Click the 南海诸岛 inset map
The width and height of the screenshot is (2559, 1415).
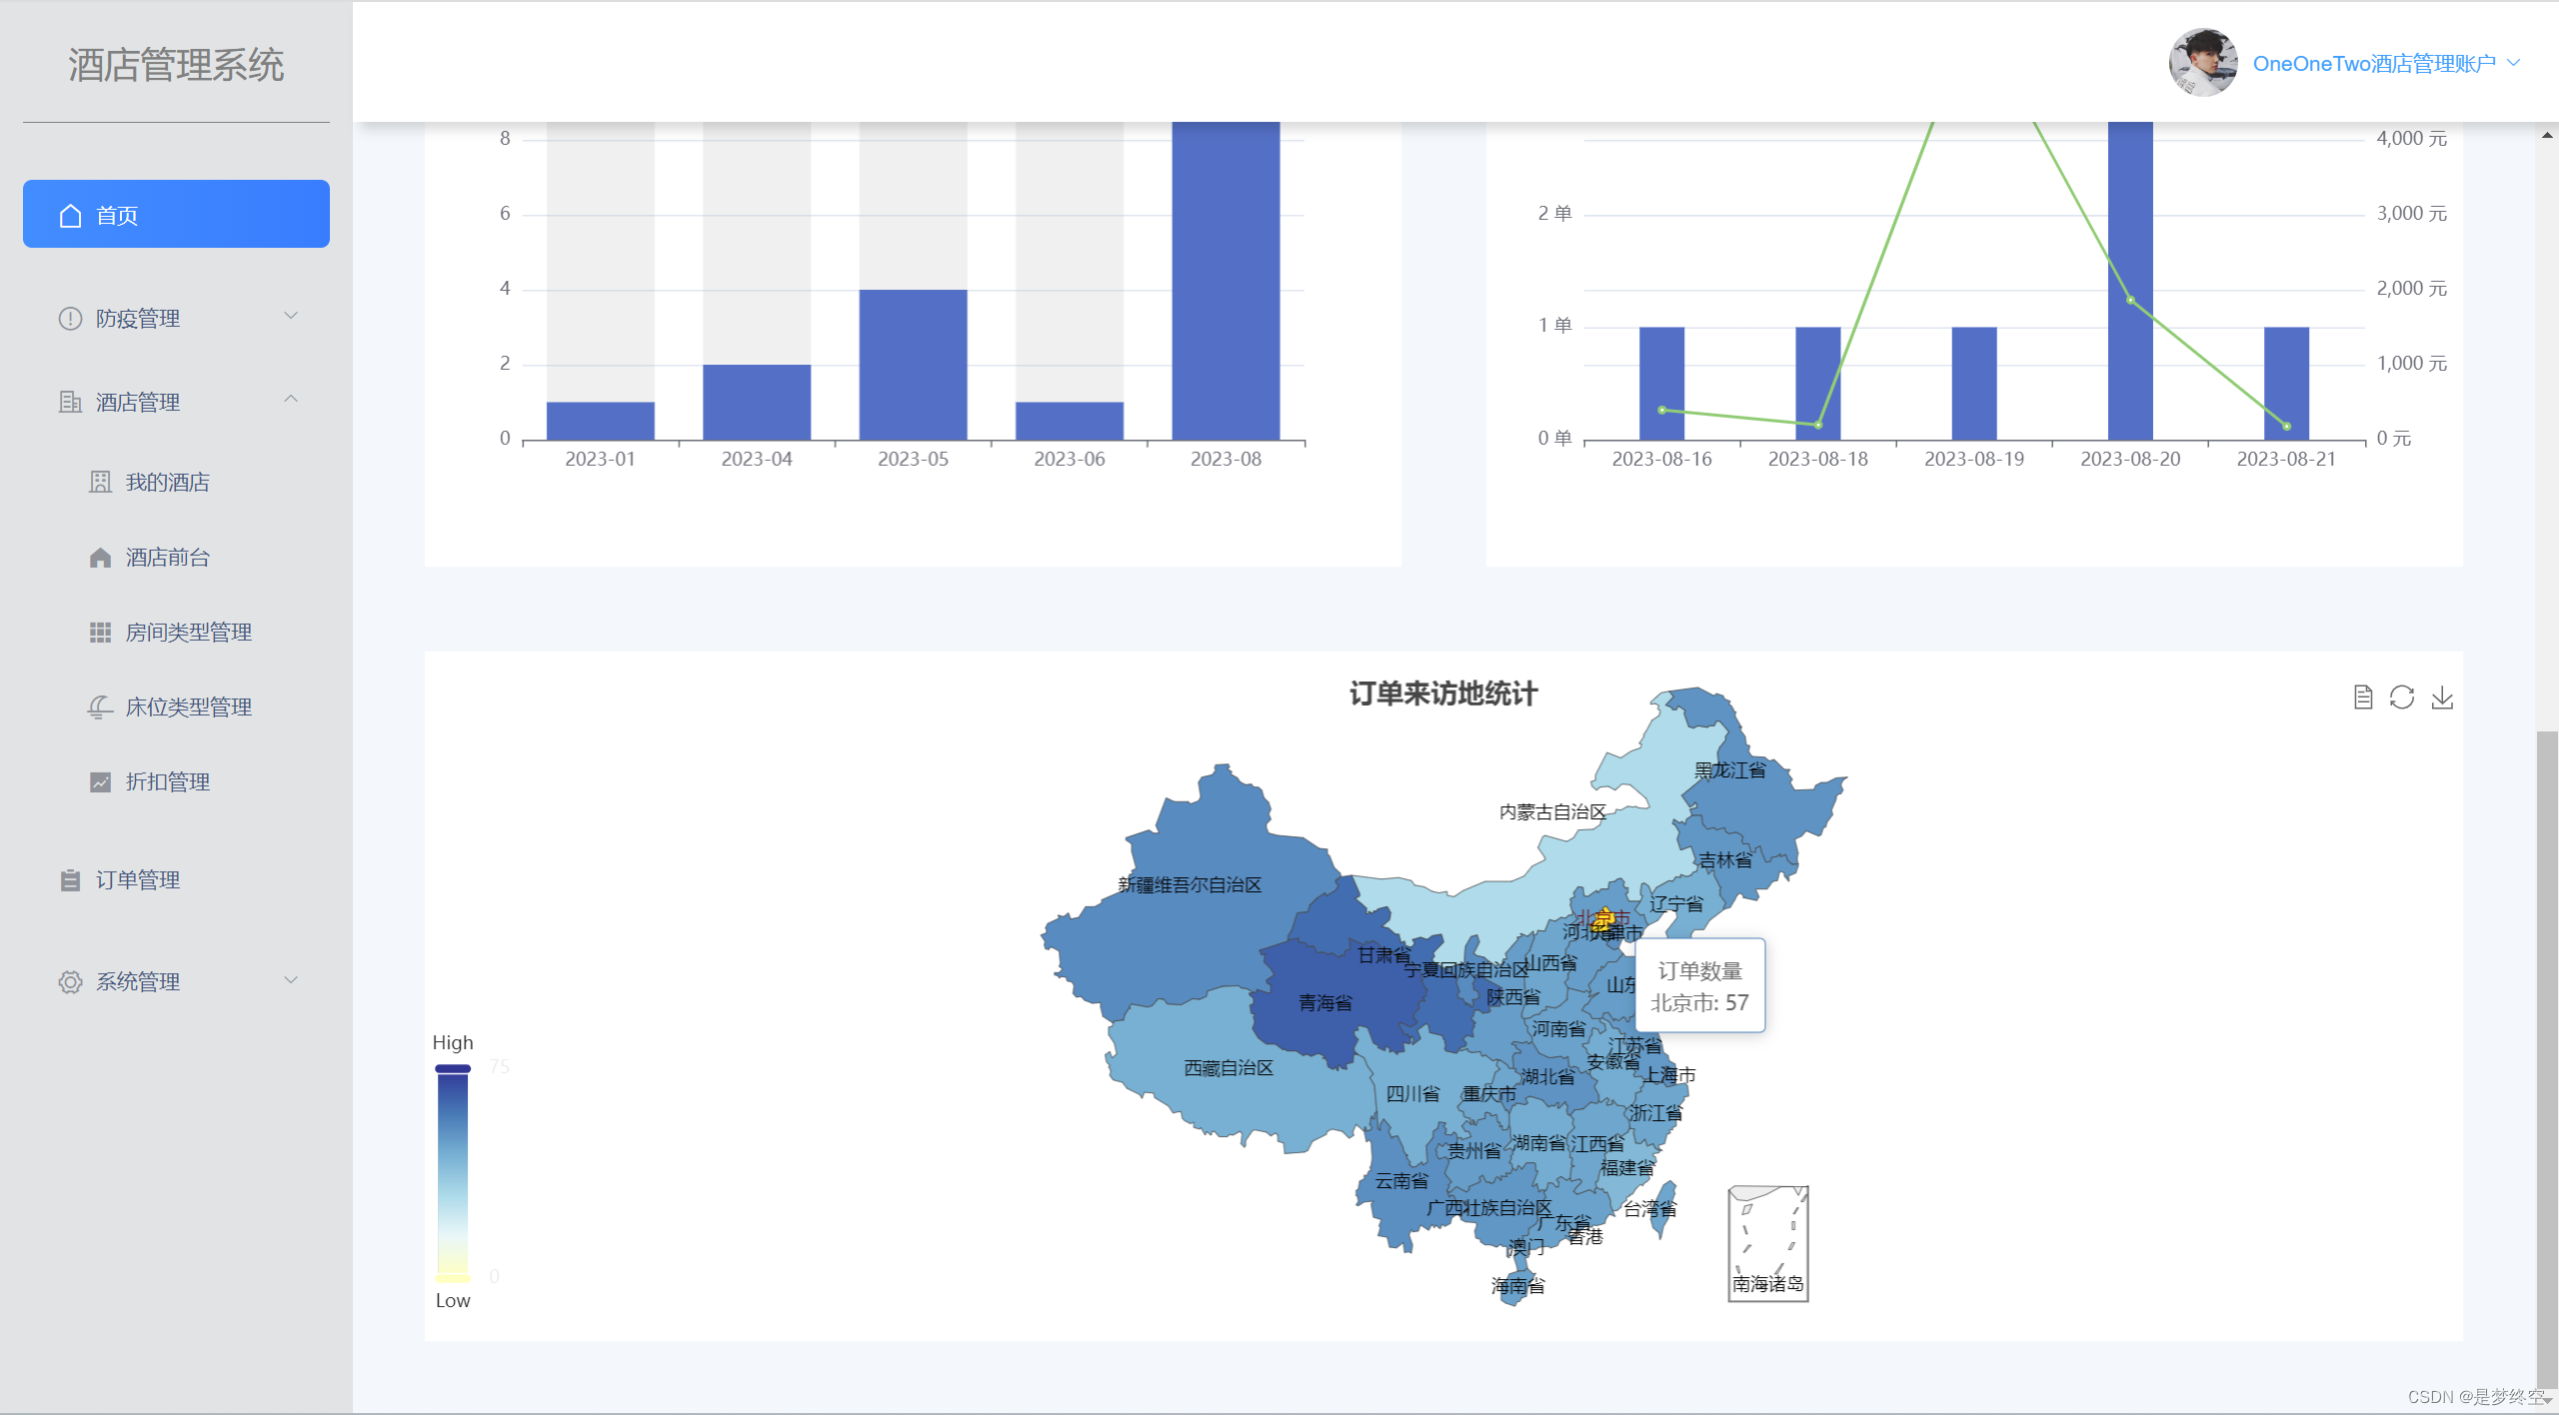1768,1243
